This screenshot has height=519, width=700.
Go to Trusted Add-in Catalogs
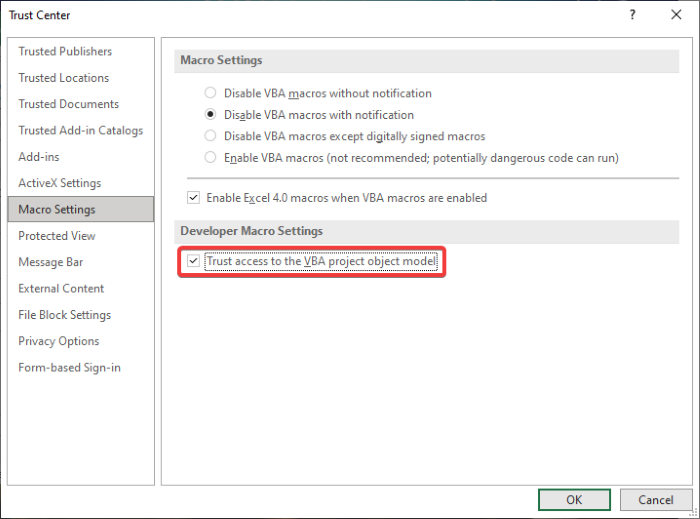click(80, 131)
